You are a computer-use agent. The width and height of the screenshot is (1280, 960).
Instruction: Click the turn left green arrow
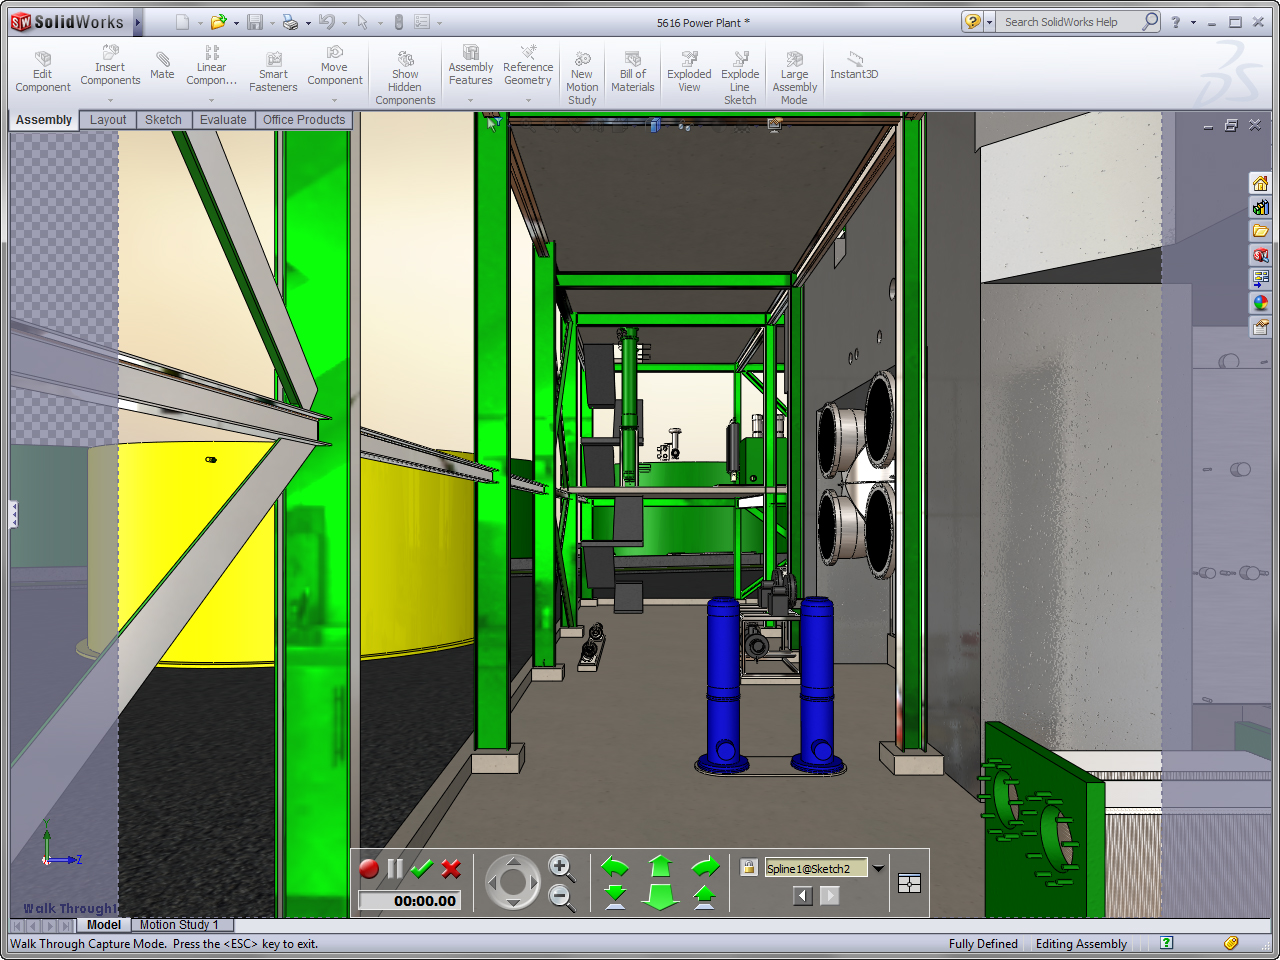615,866
